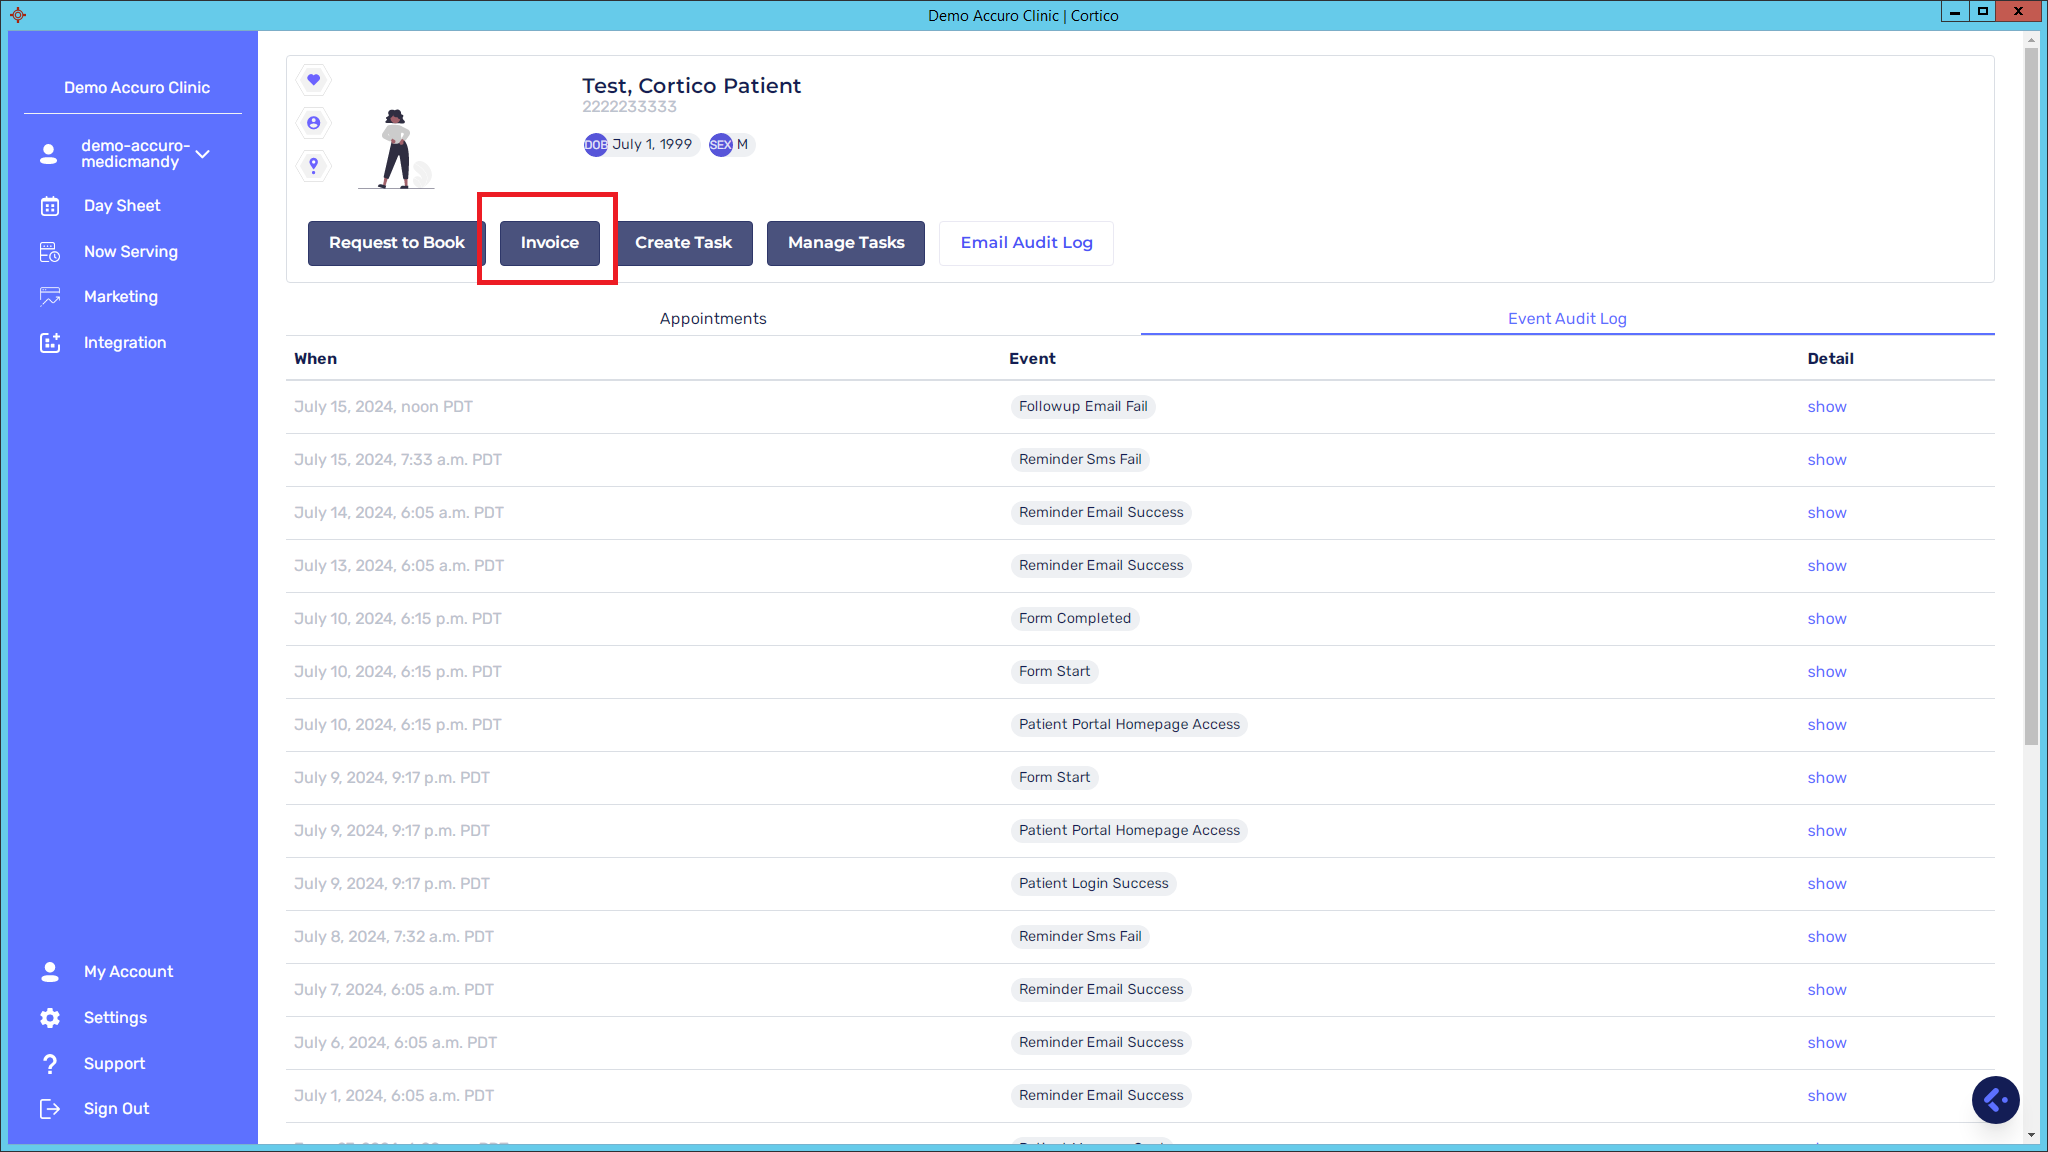The width and height of the screenshot is (2048, 1152).
Task: Open the floating Cortico chat widget
Action: (1995, 1100)
